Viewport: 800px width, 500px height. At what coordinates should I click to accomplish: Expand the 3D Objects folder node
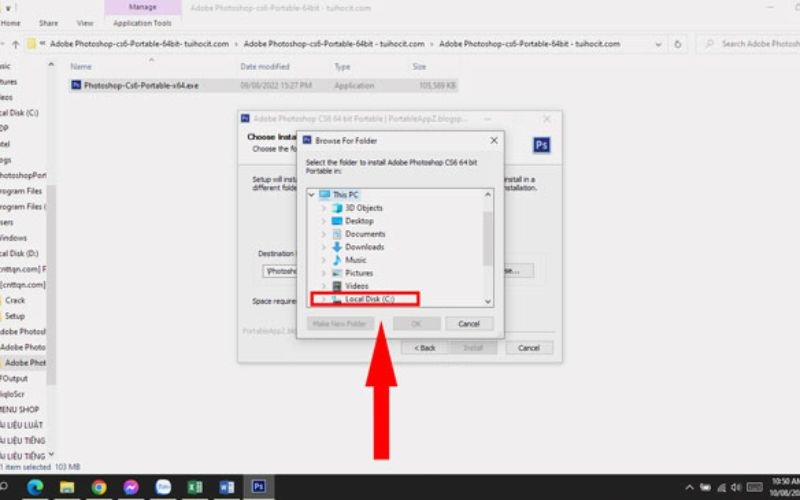click(x=323, y=208)
